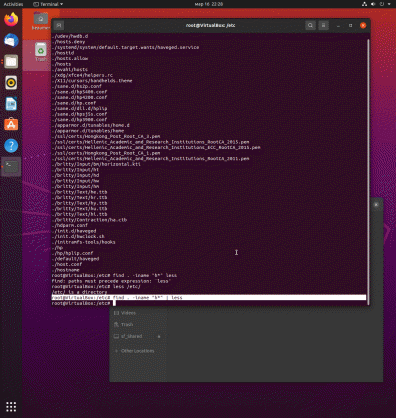Launch LibreOffice Writer from the dock

click(11, 104)
